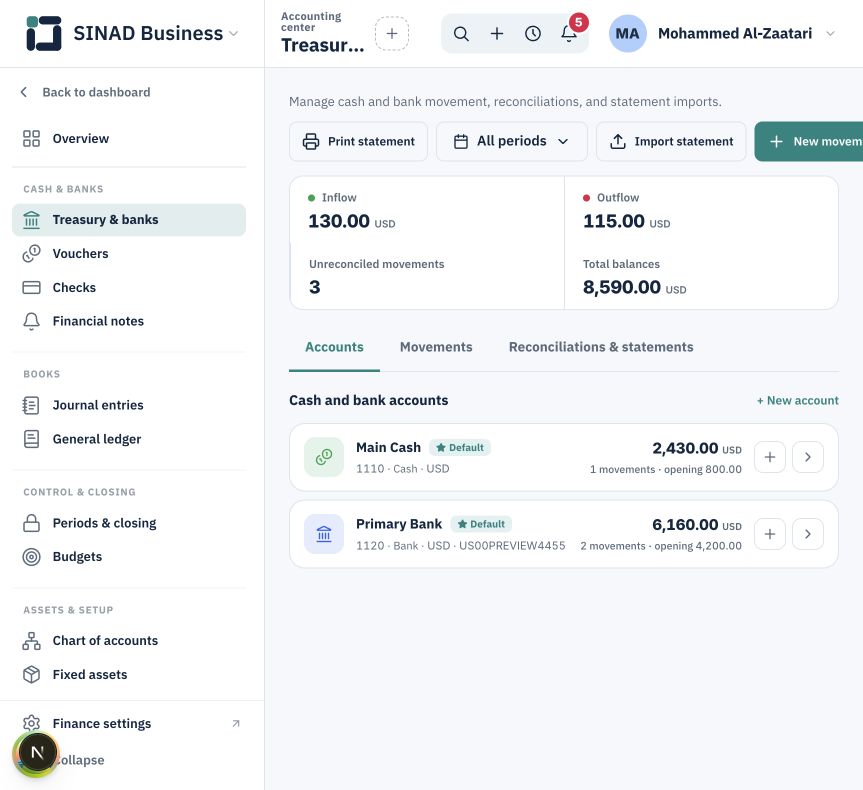Image resolution: width=863 pixels, height=790 pixels.
Task: Open the All periods dropdown
Action: [512, 141]
